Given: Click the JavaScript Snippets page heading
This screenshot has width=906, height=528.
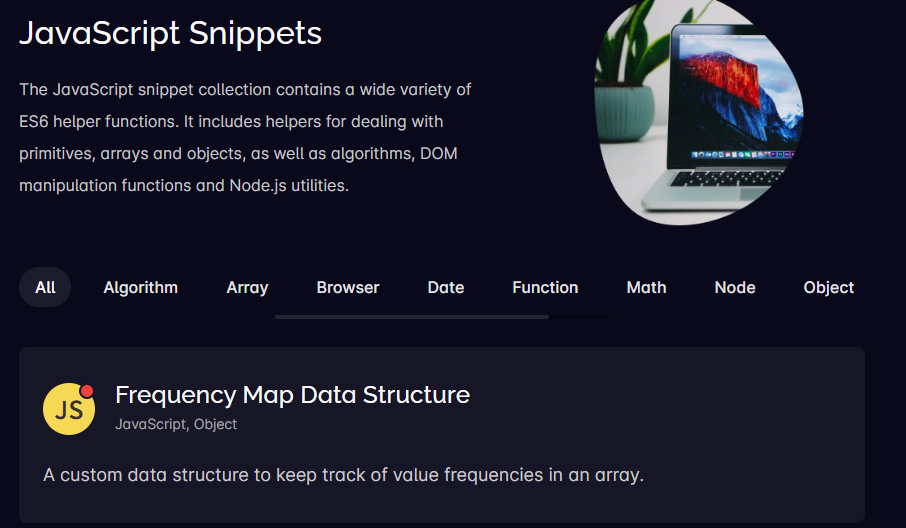Looking at the screenshot, I should [x=170, y=33].
